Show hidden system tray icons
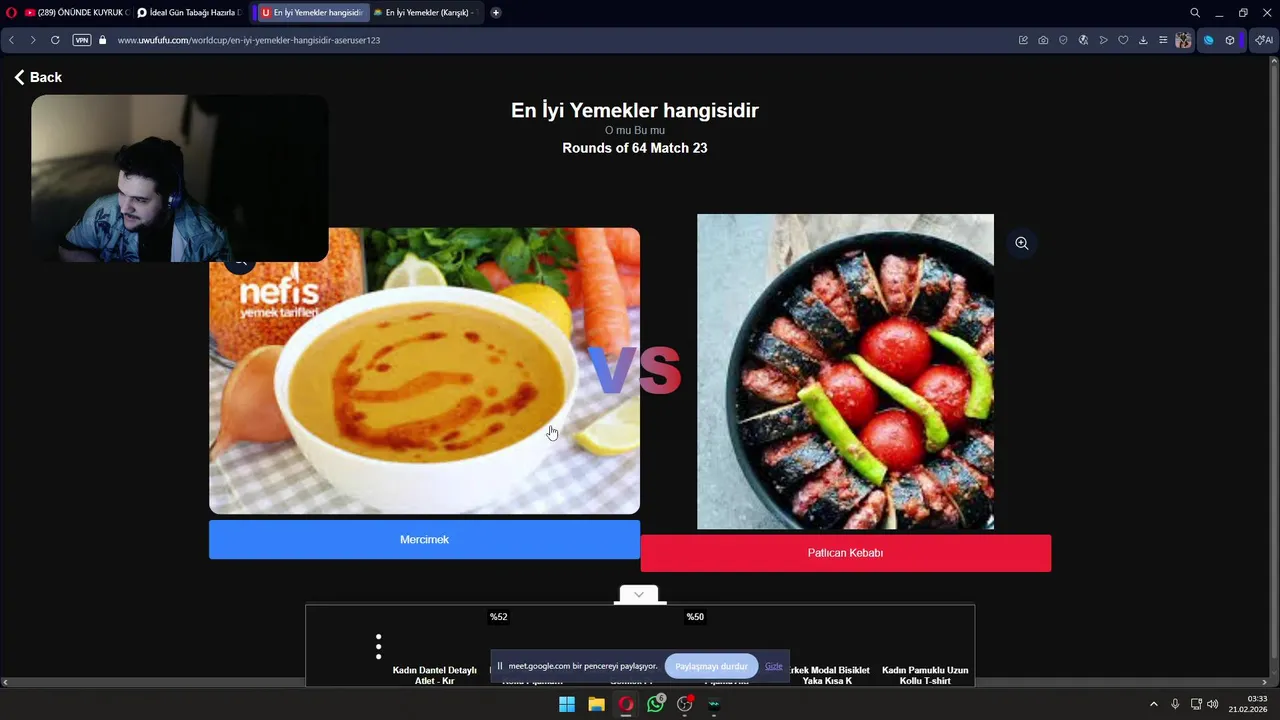The height and width of the screenshot is (720, 1280). click(x=1153, y=704)
